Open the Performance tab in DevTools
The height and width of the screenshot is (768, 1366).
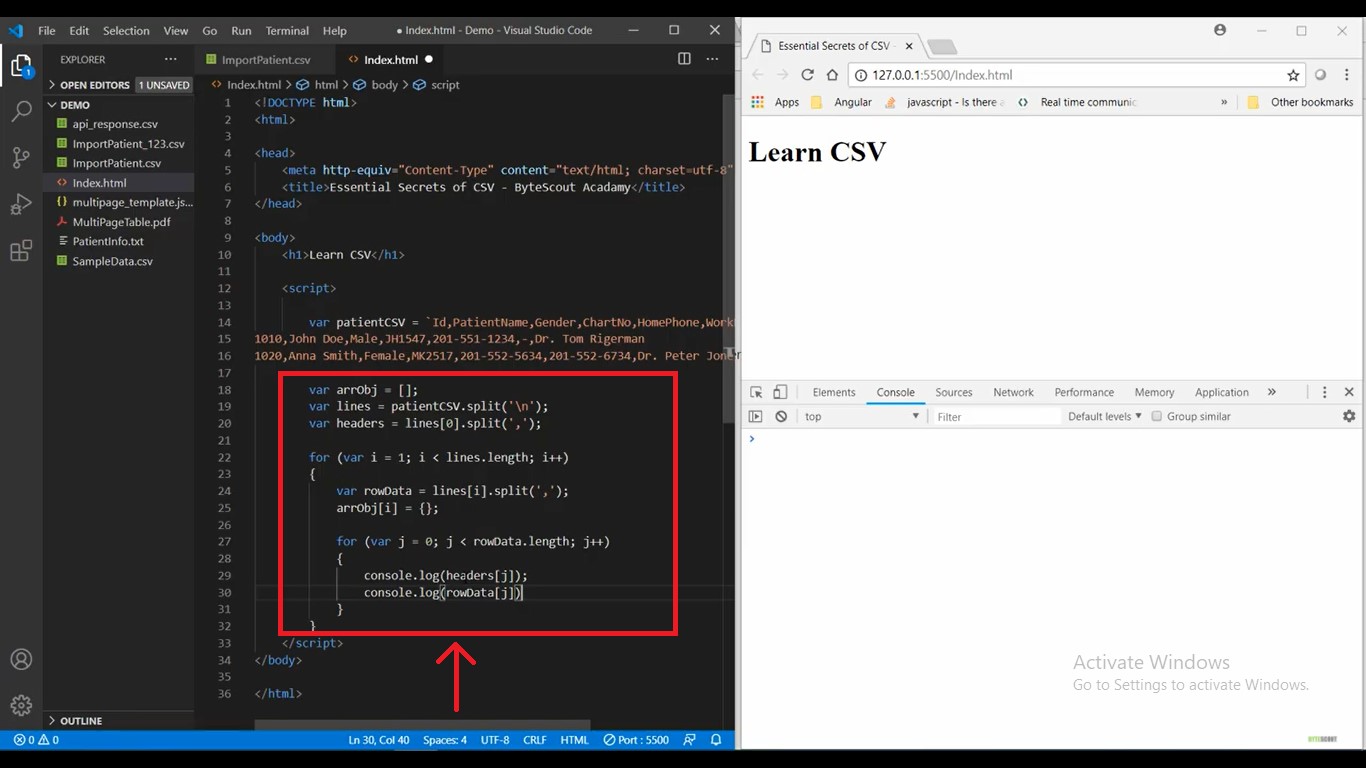1084,392
